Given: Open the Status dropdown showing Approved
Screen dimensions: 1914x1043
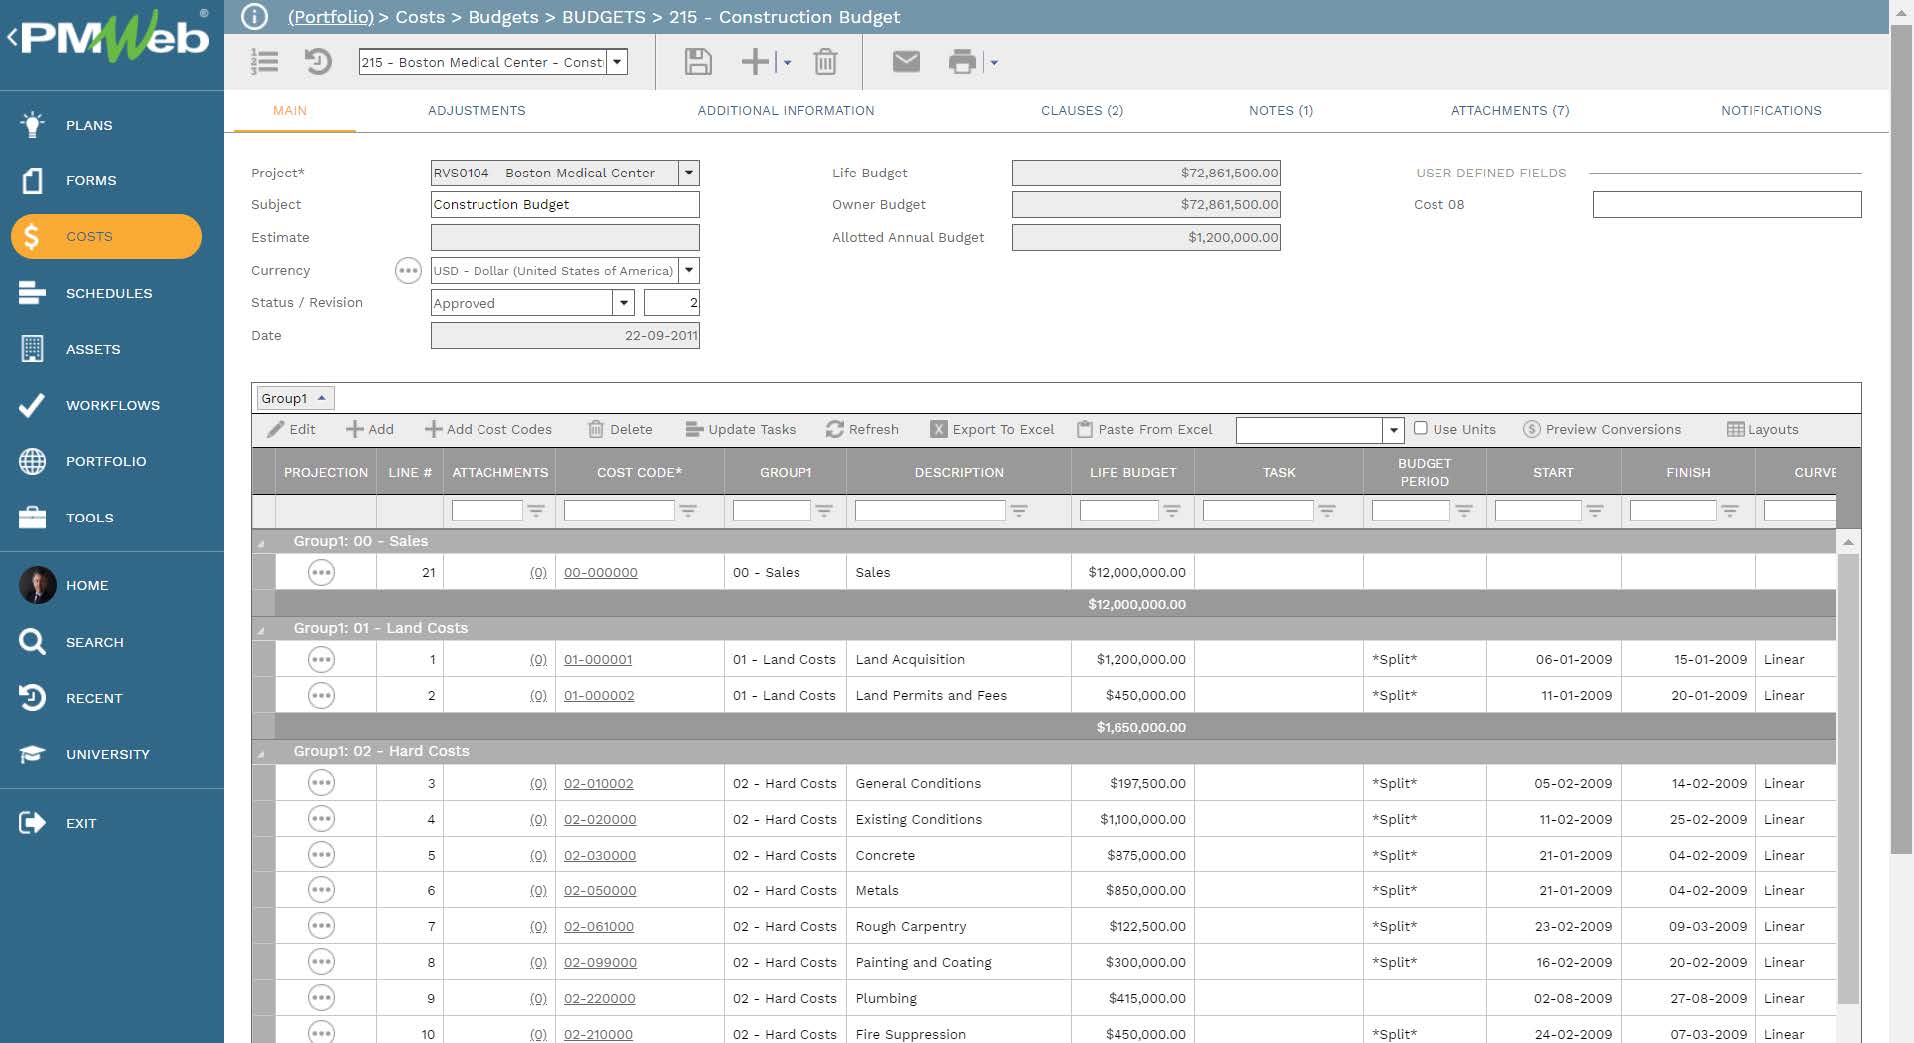Looking at the screenshot, I should [x=623, y=302].
